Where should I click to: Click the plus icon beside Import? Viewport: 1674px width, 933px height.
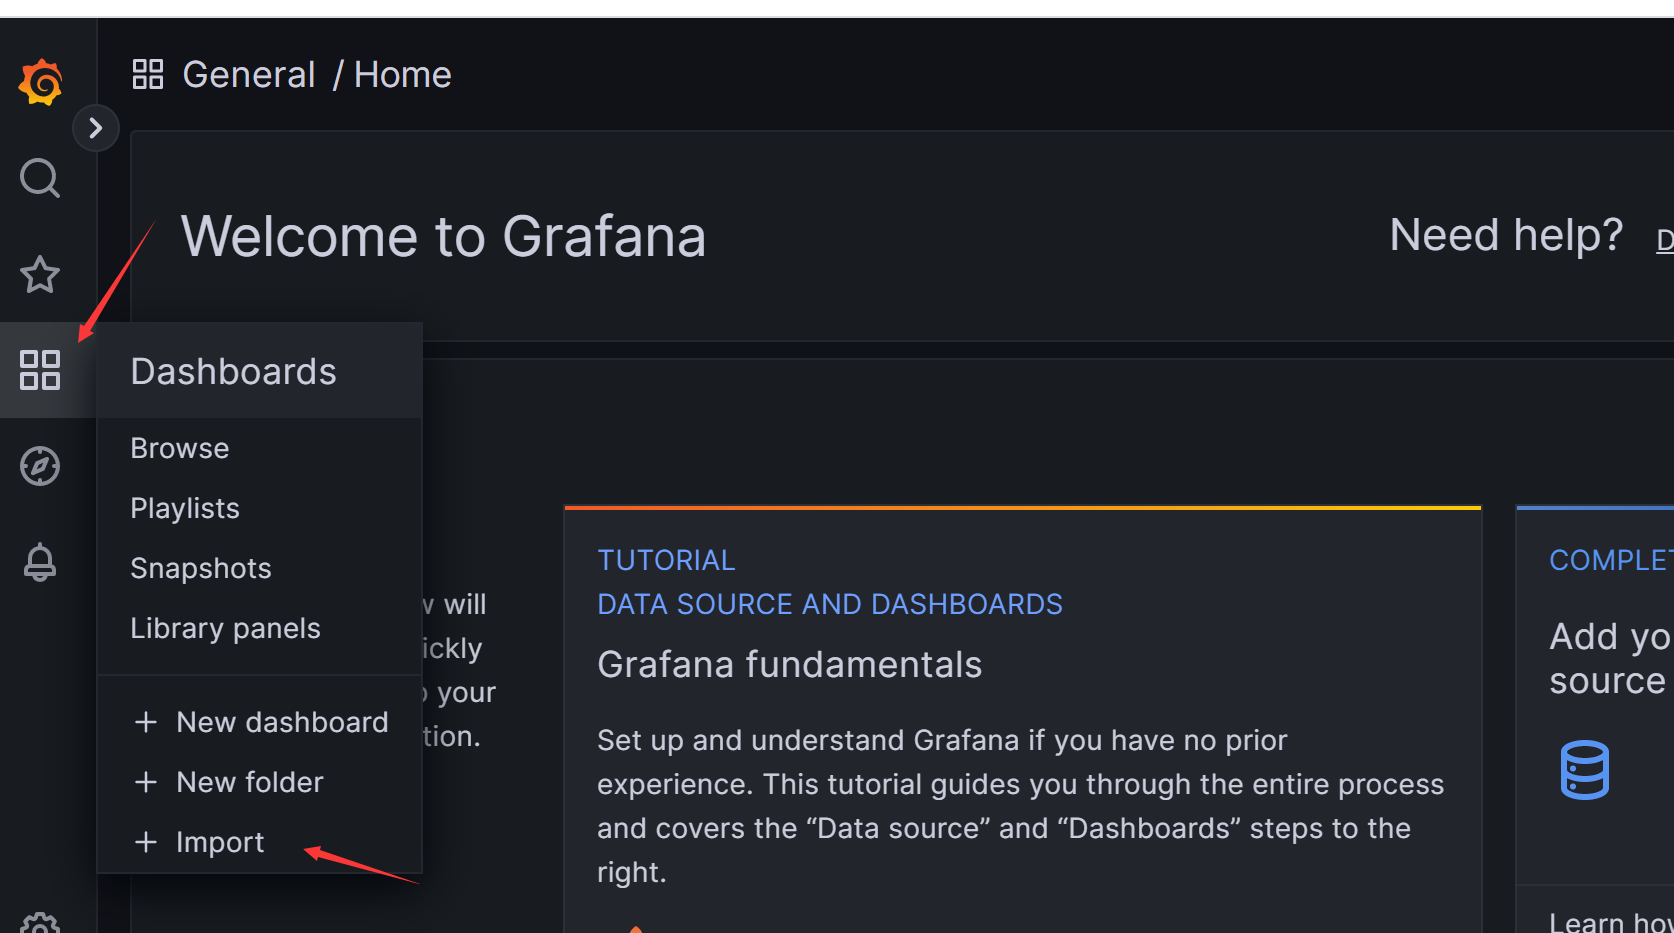[x=146, y=842]
